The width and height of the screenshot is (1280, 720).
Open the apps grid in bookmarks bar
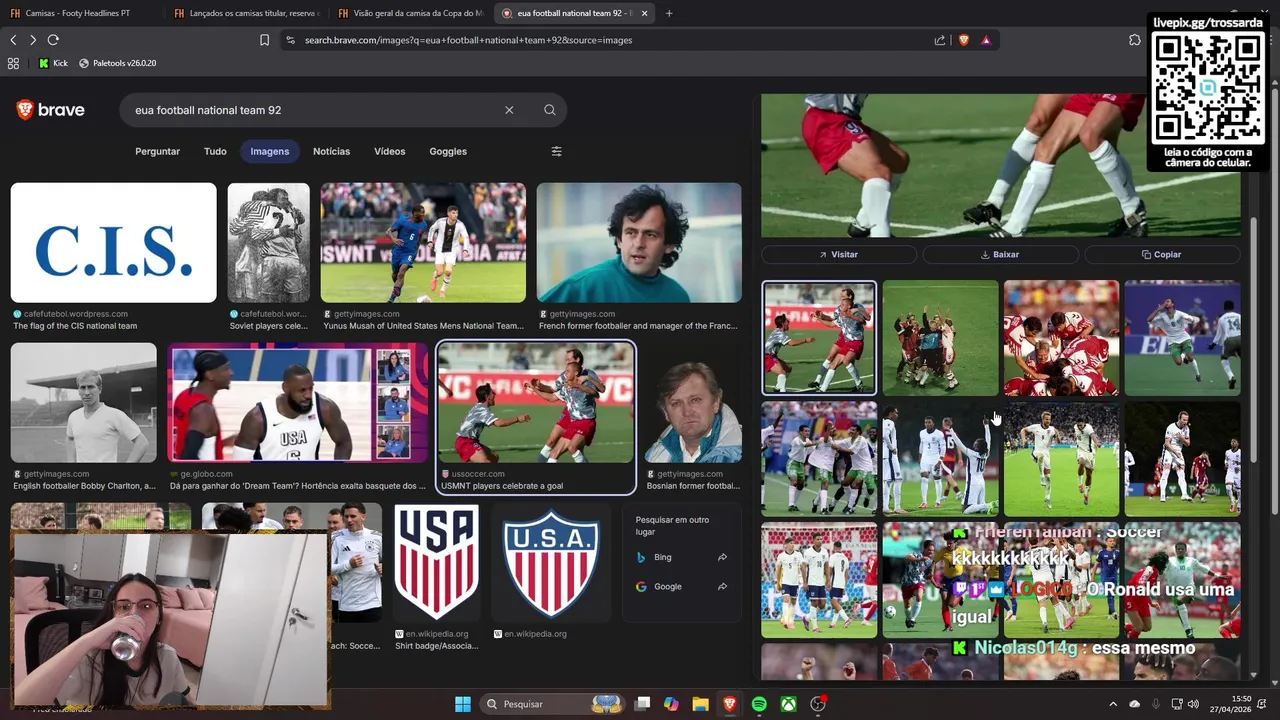(x=13, y=63)
